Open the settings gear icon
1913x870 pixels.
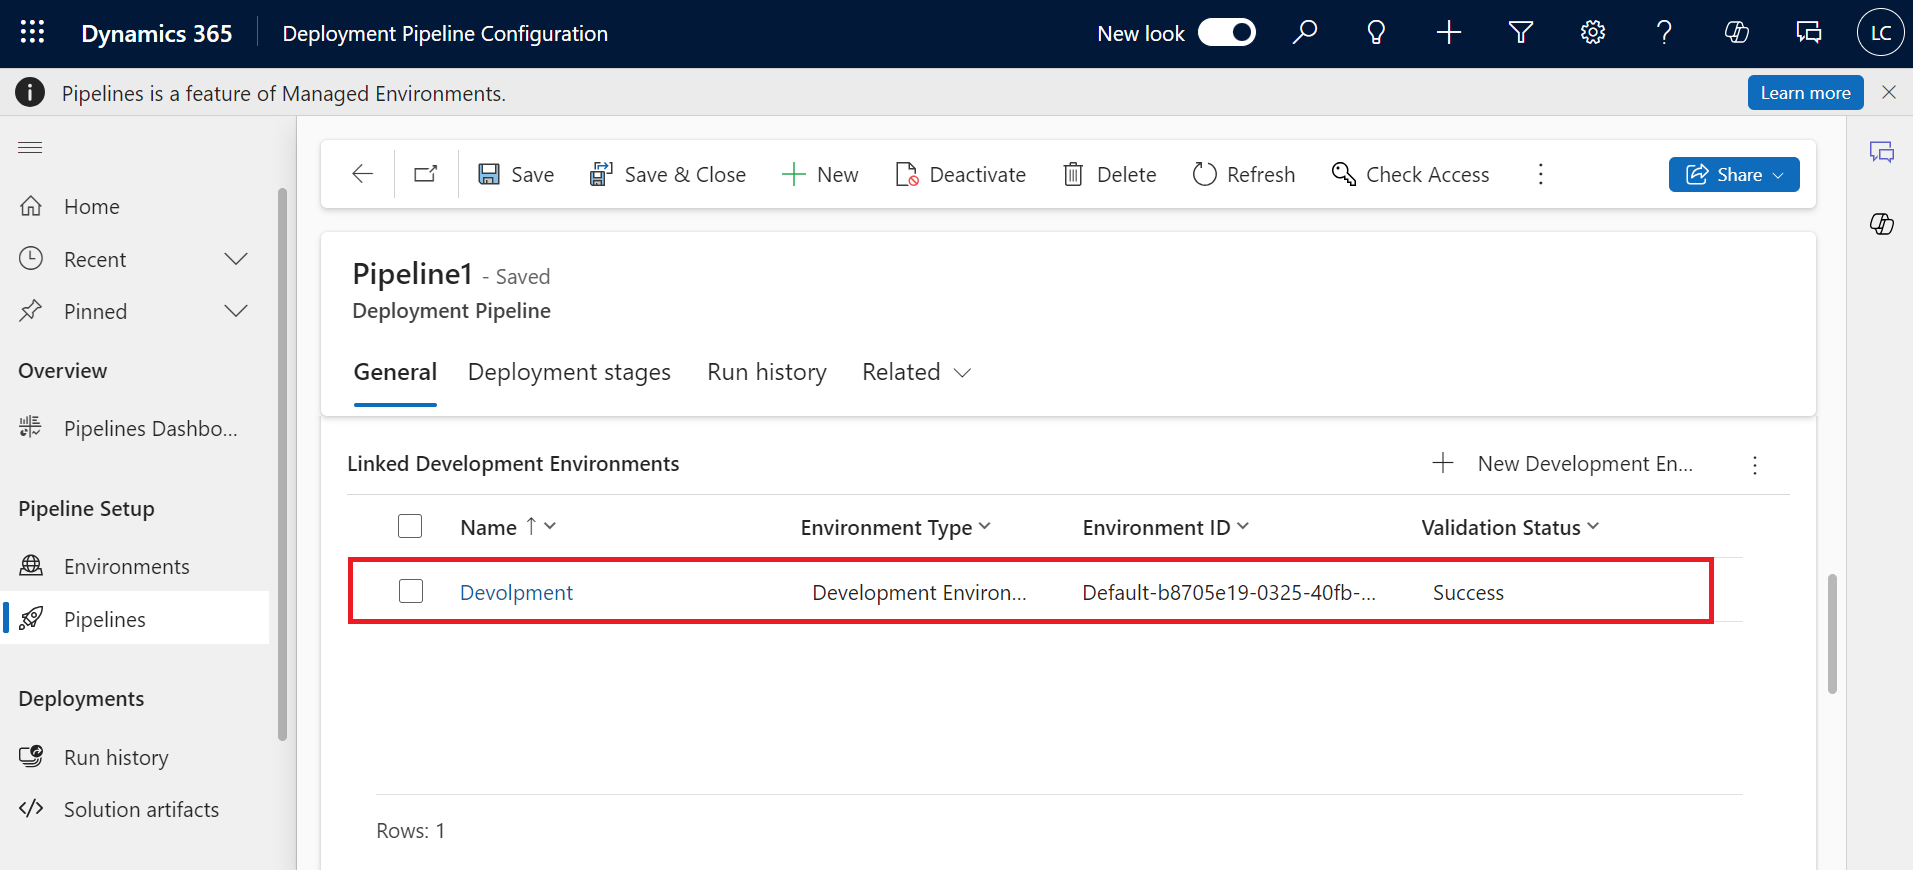(1592, 33)
